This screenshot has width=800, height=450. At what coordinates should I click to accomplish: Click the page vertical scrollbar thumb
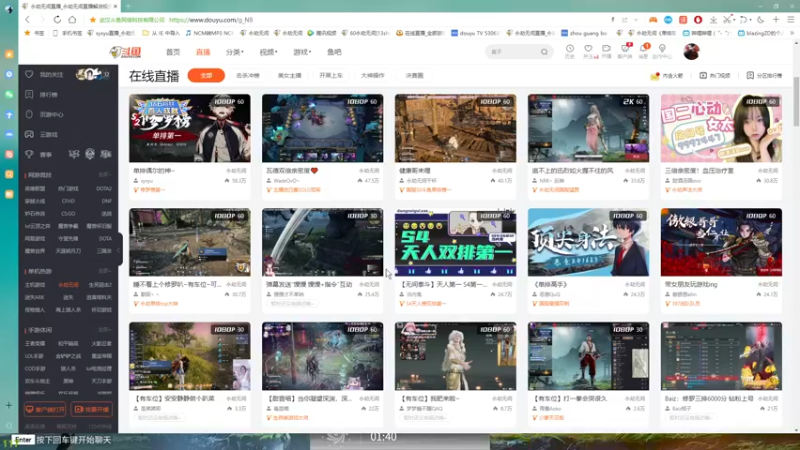[796, 102]
